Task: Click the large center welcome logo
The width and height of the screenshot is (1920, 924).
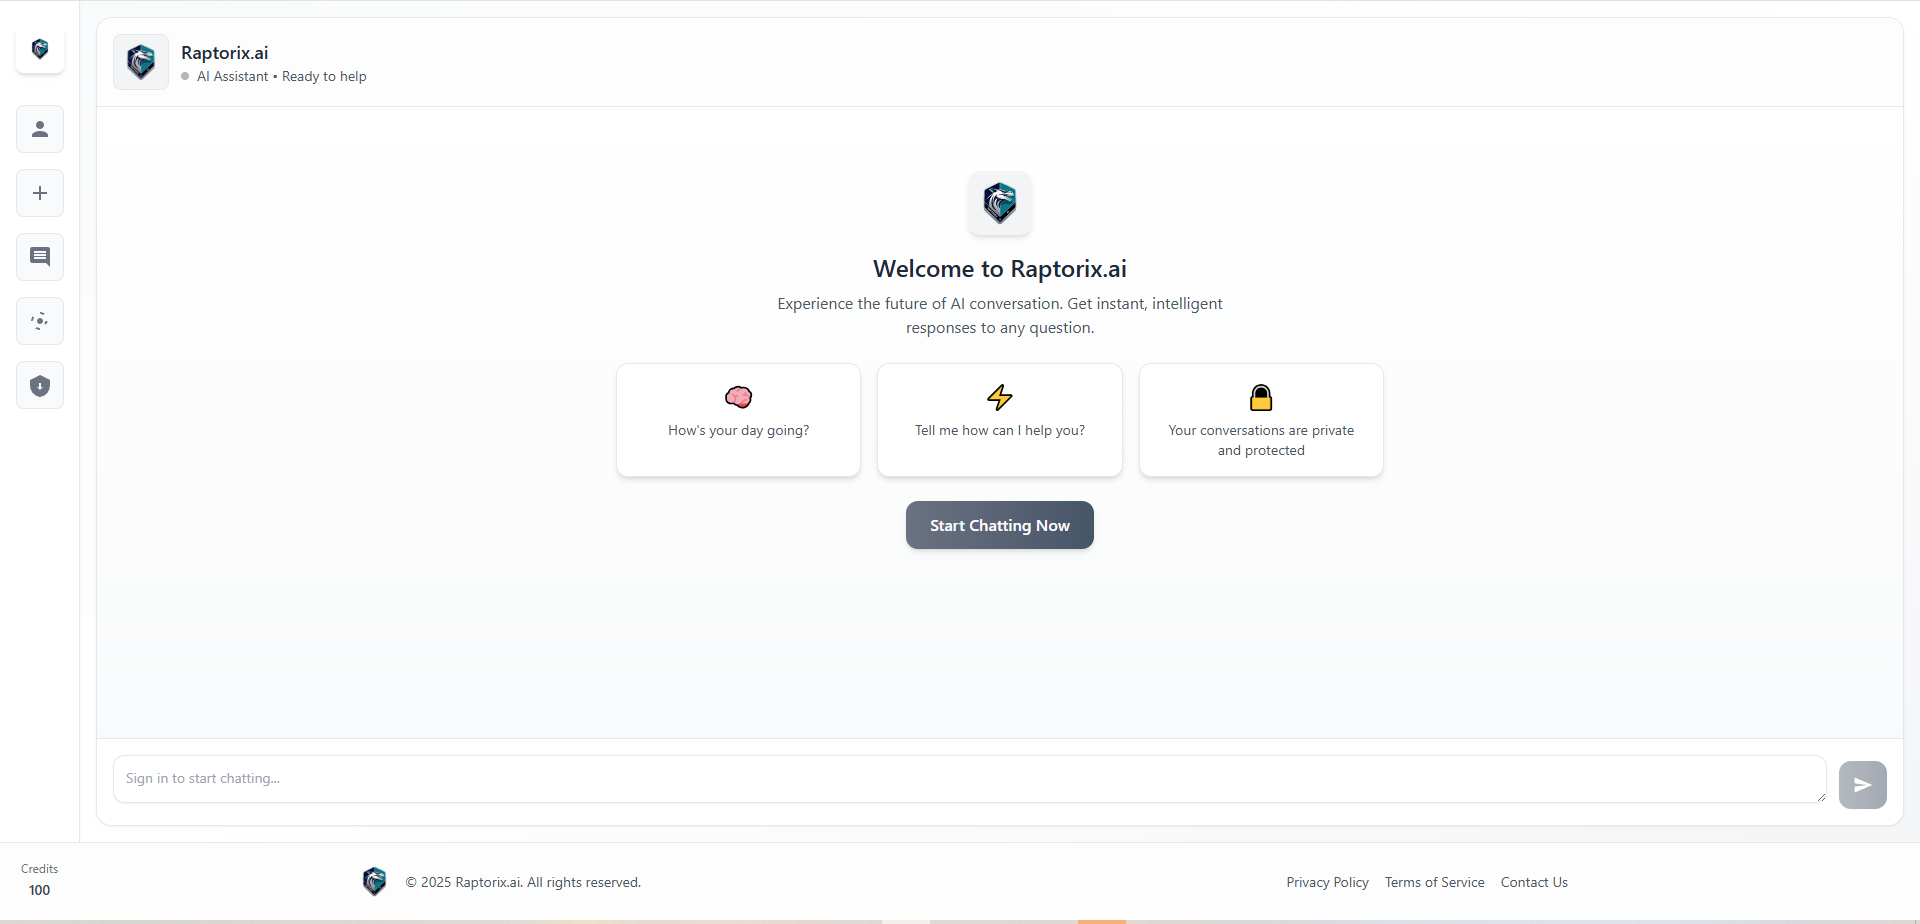Action: (1000, 203)
